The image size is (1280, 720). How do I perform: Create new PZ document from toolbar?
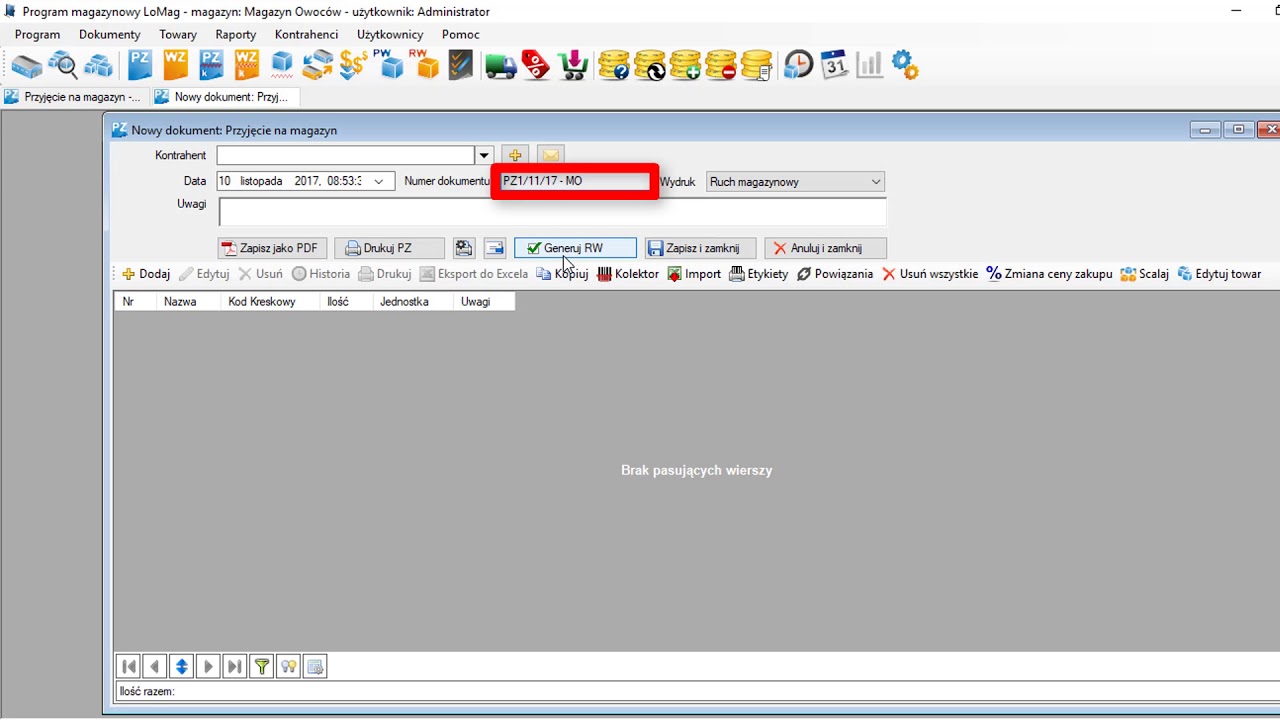pos(140,66)
